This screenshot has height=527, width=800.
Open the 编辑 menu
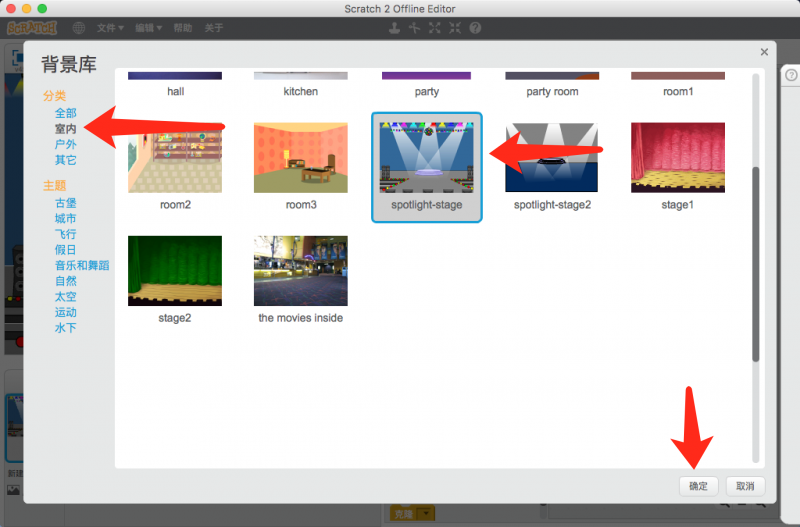(x=148, y=28)
